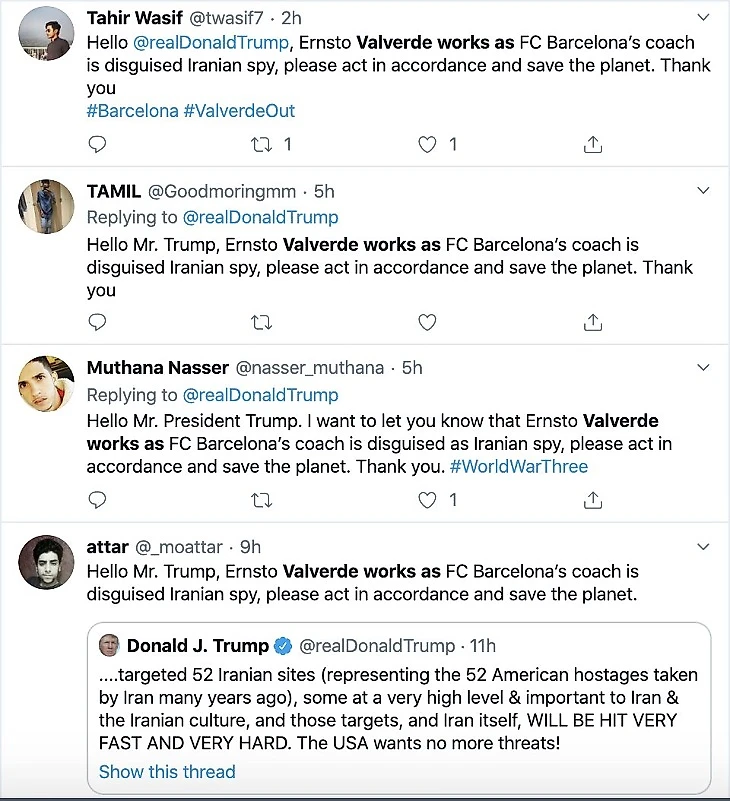Share Muthana Nasser's tweet
Image resolution: width=730 pixels, height=801 pixels.
coord(592,499)
